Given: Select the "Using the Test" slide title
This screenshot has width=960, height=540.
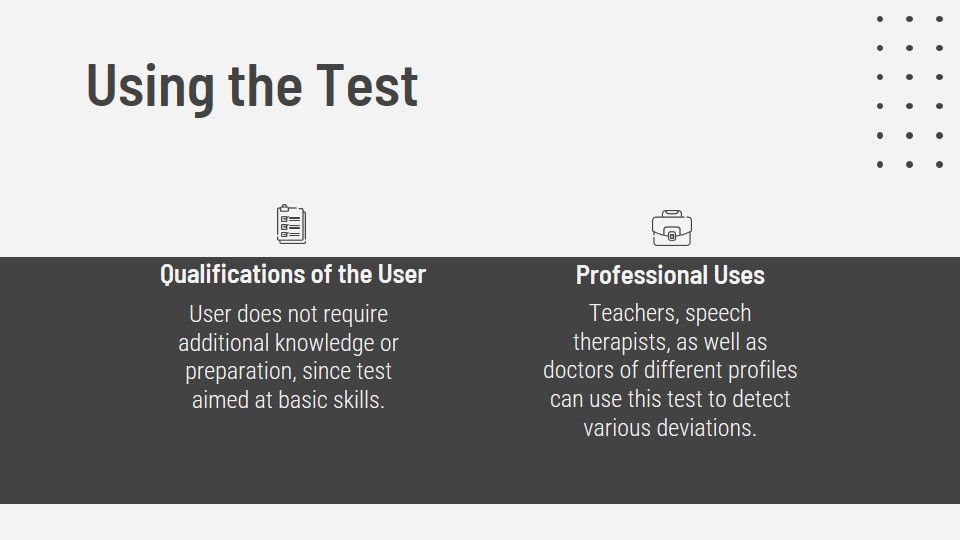Looking at the screenshot, I should pyautogui.click(x=252, y=84).
